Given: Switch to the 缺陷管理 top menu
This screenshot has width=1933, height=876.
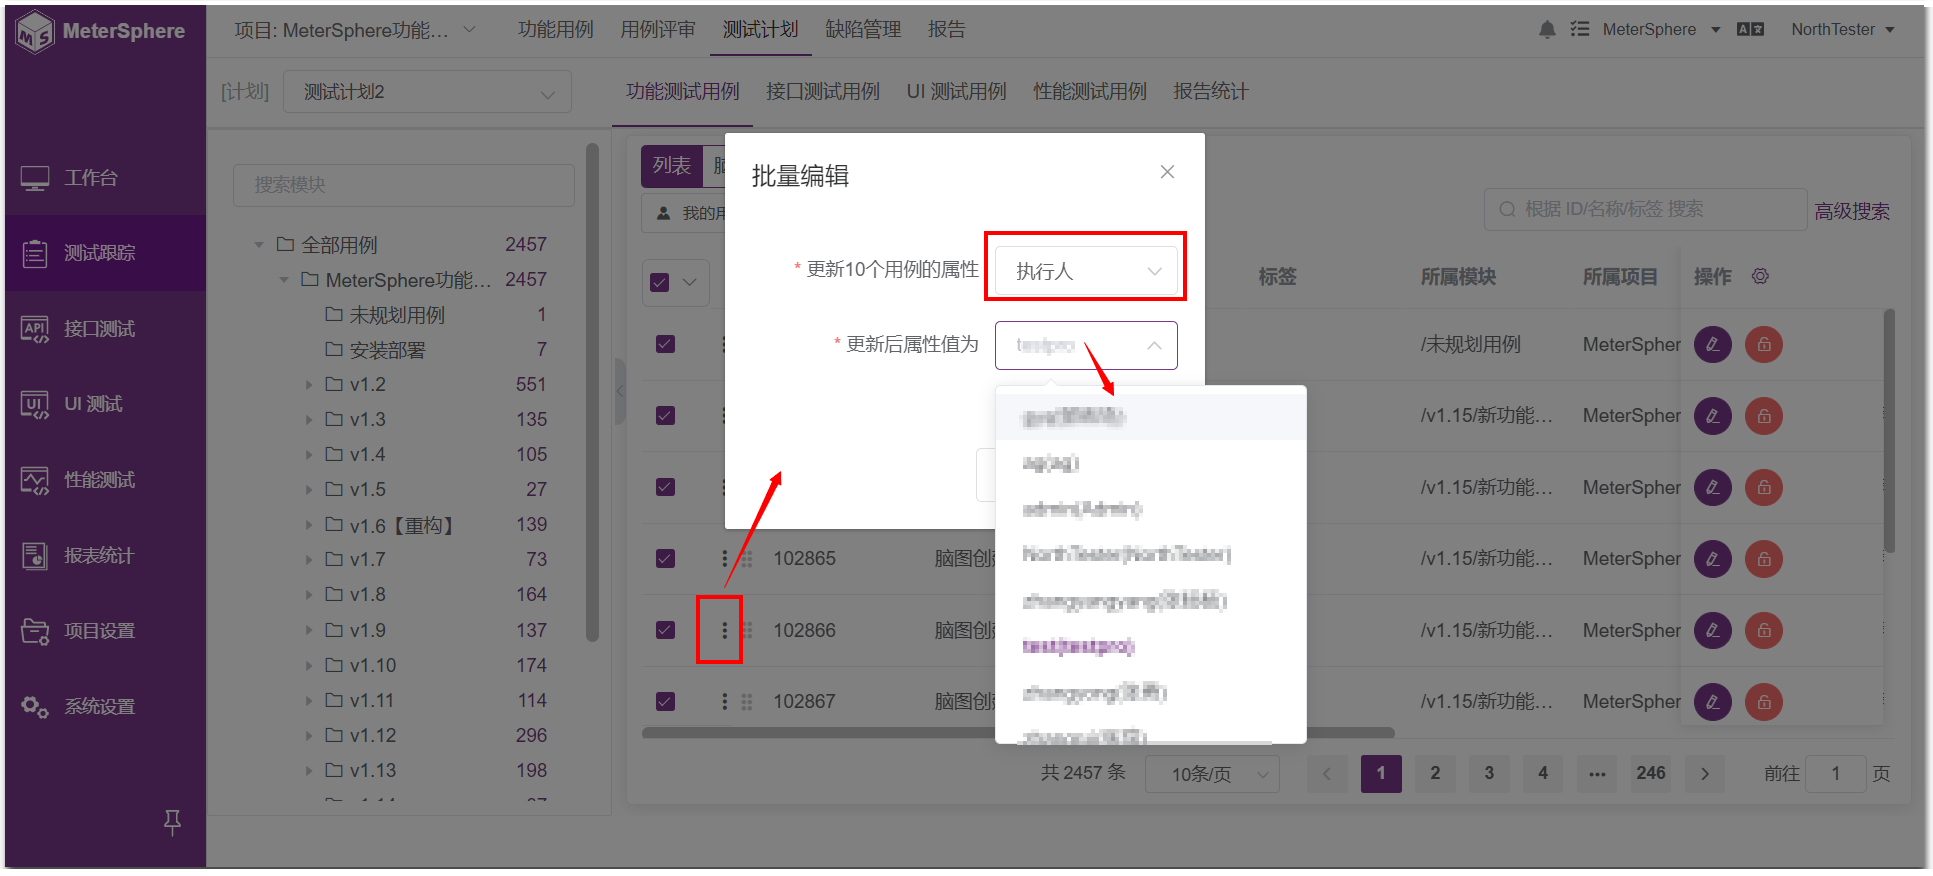Looking at the screenshot, I should coord(863,30).
